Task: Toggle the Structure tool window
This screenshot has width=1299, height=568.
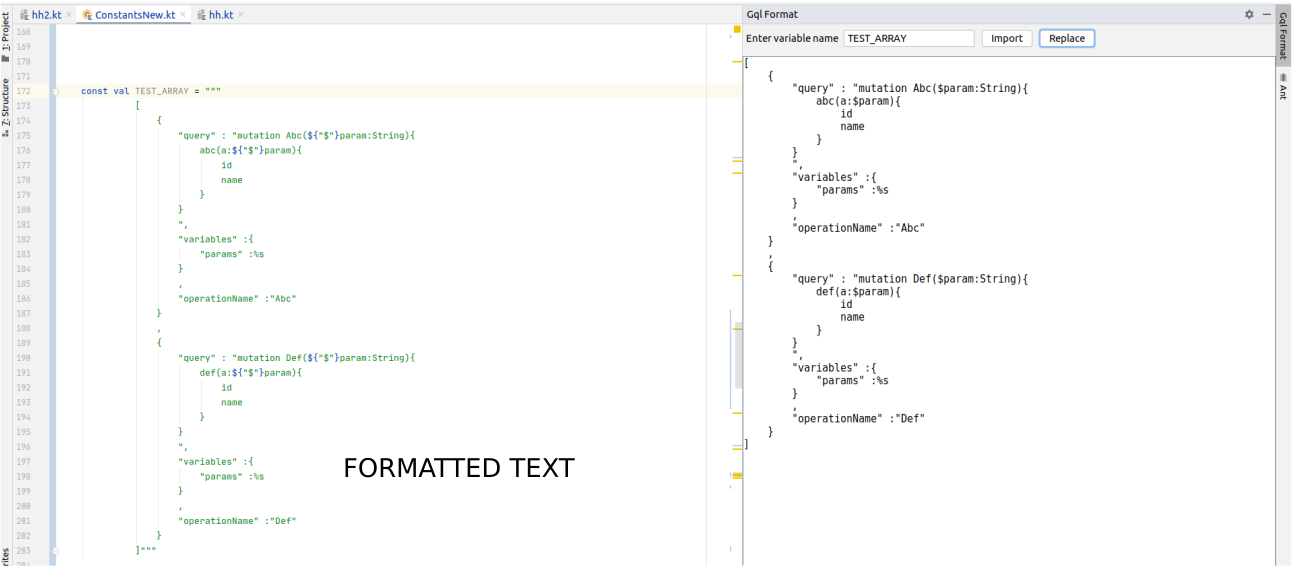Action: pyautogui.click(x=6, y=107)
